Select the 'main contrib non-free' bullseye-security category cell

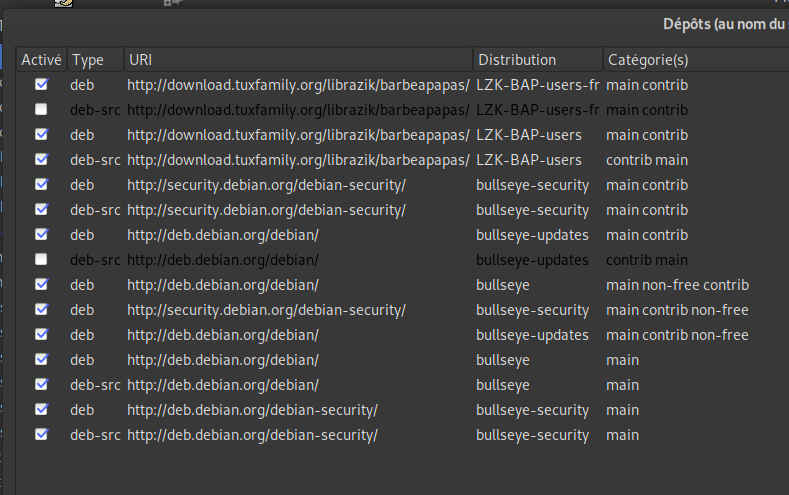(x=677, y=310)
